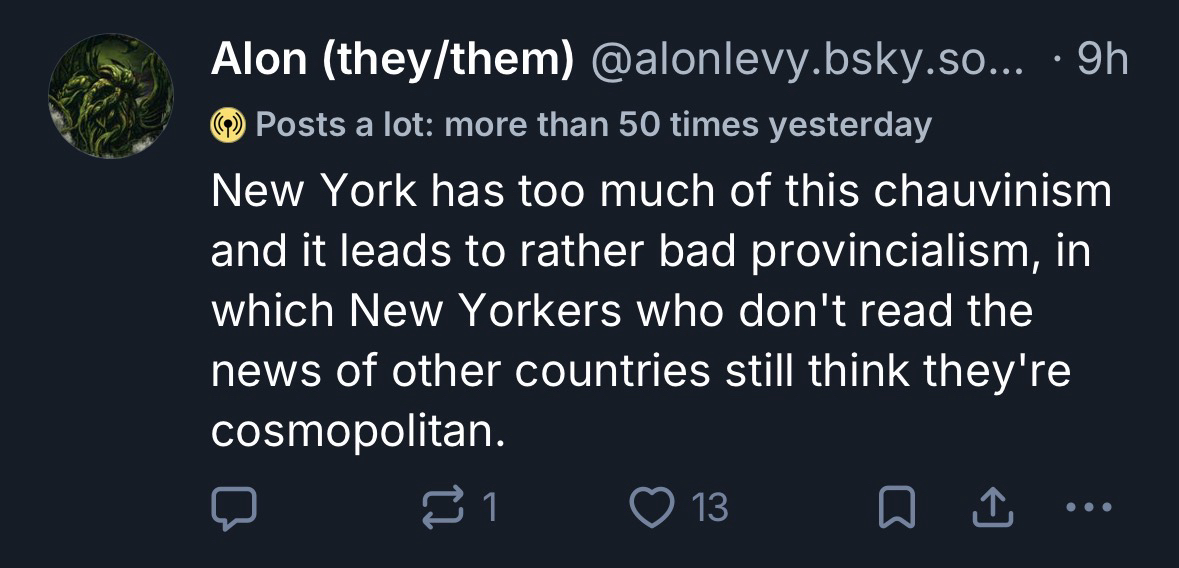Repost using the arrows icon
The width and height of the screenshot is (1179, 568).
click(443, 509)
